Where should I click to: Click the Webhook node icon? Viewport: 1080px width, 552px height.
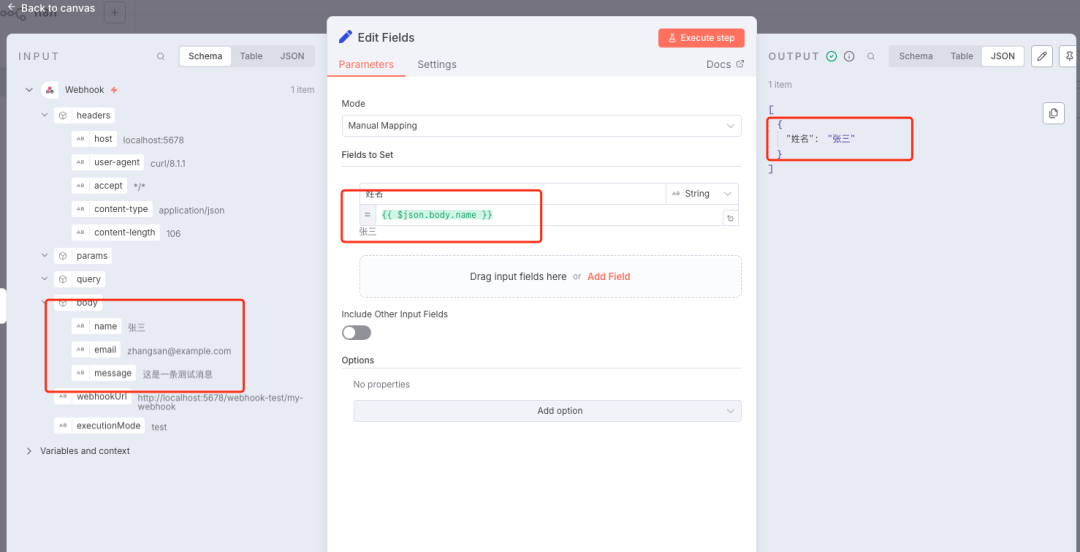pyautogui.click(x=50, y=90)
